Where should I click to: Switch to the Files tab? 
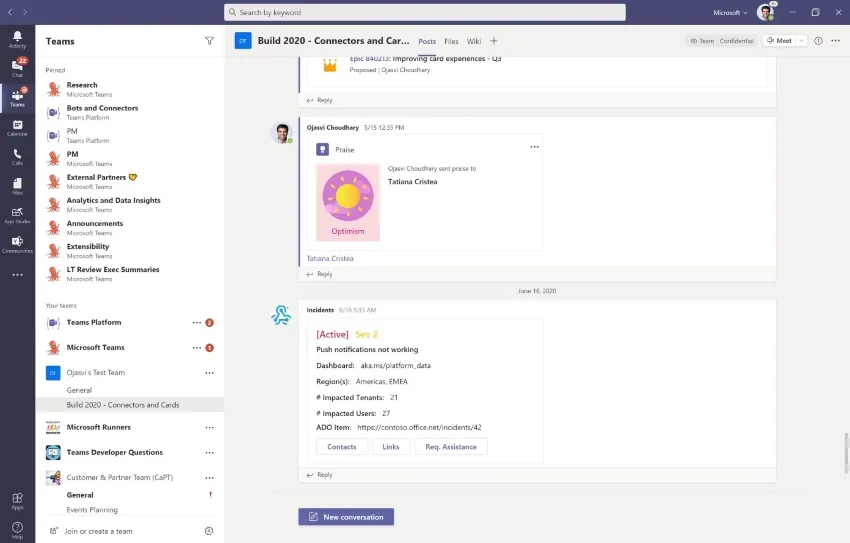(451, 41)
